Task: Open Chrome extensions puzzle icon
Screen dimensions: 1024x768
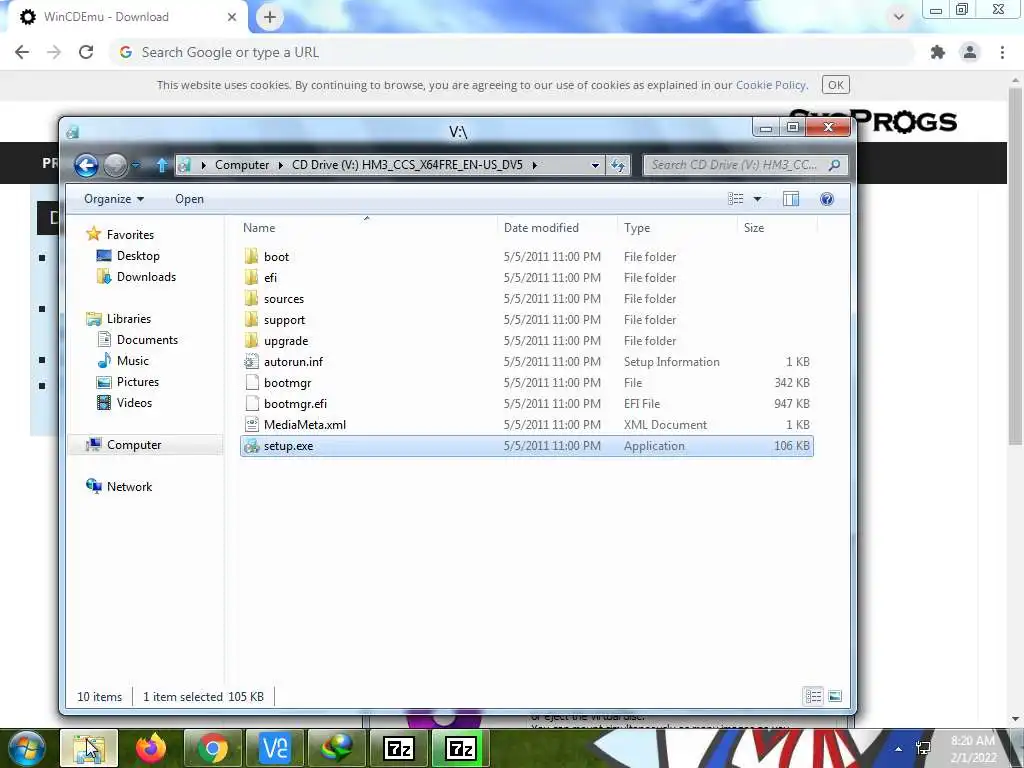Action: tap(938, 52)
